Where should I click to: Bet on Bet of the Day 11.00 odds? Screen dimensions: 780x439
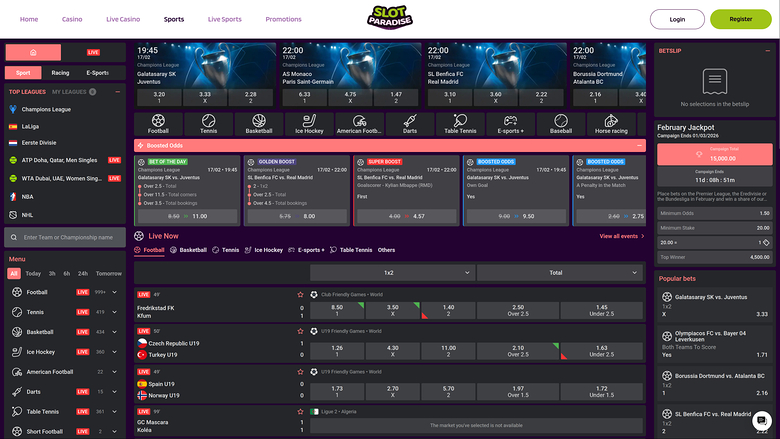(188, 216)
